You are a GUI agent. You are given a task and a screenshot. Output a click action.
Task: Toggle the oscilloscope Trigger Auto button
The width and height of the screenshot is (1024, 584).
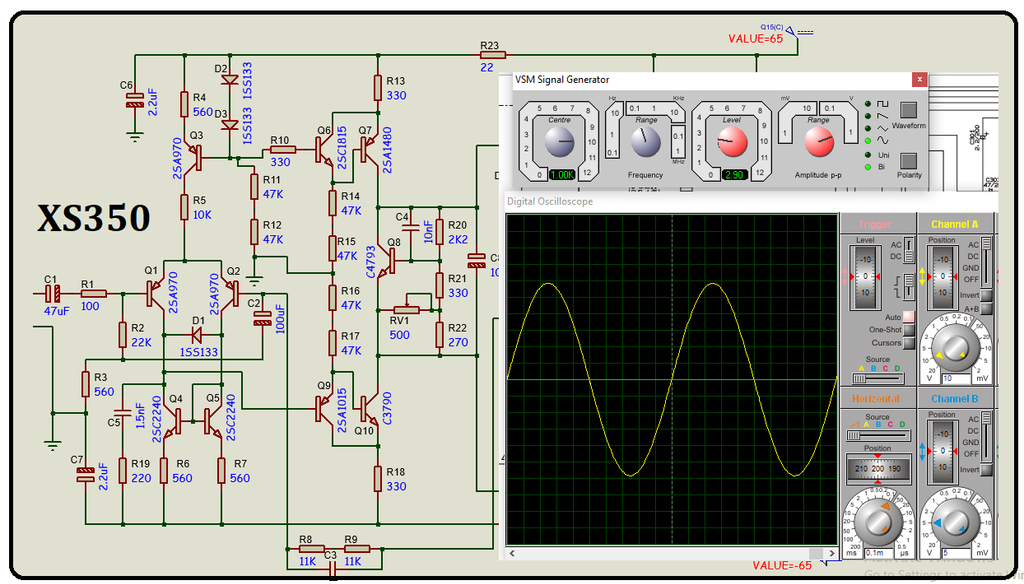(908, 317)
